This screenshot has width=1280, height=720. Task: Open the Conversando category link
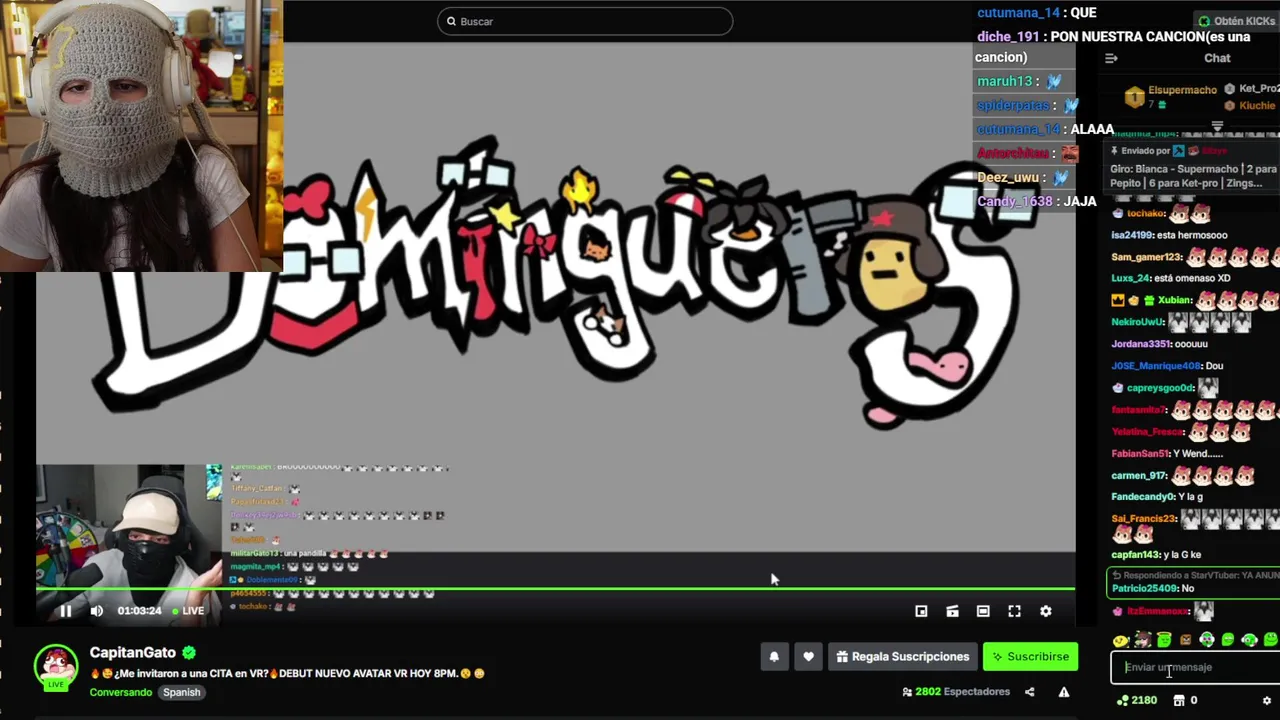coord(121,692)
